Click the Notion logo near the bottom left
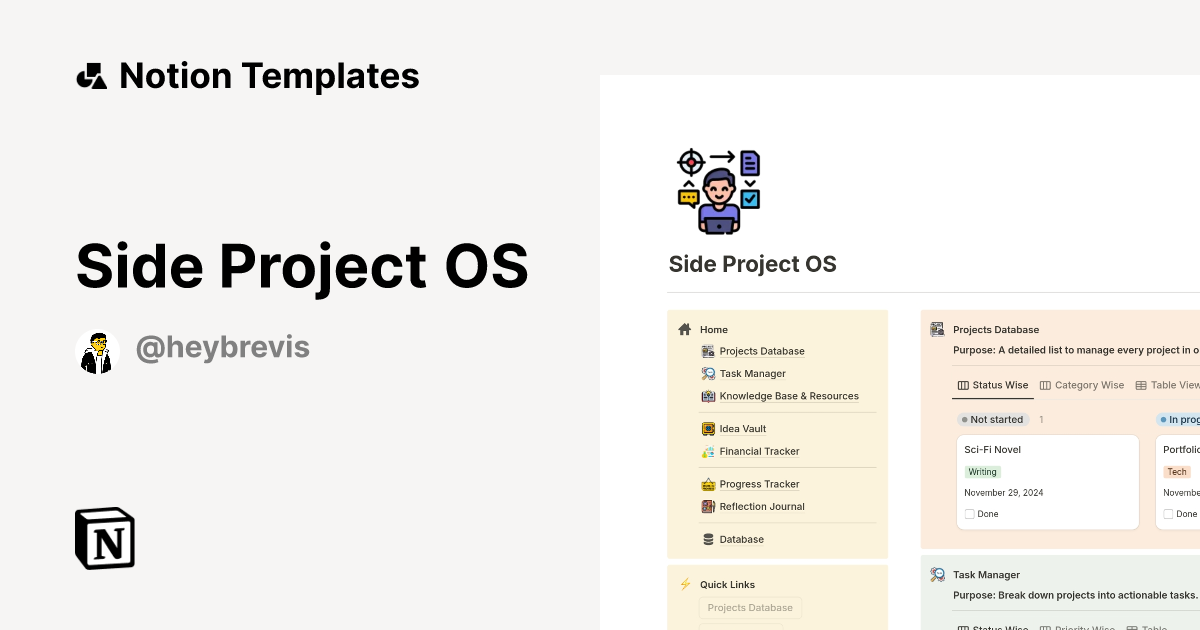The height and width of the screenshot is (630, 1200). [x=104, y=538]
